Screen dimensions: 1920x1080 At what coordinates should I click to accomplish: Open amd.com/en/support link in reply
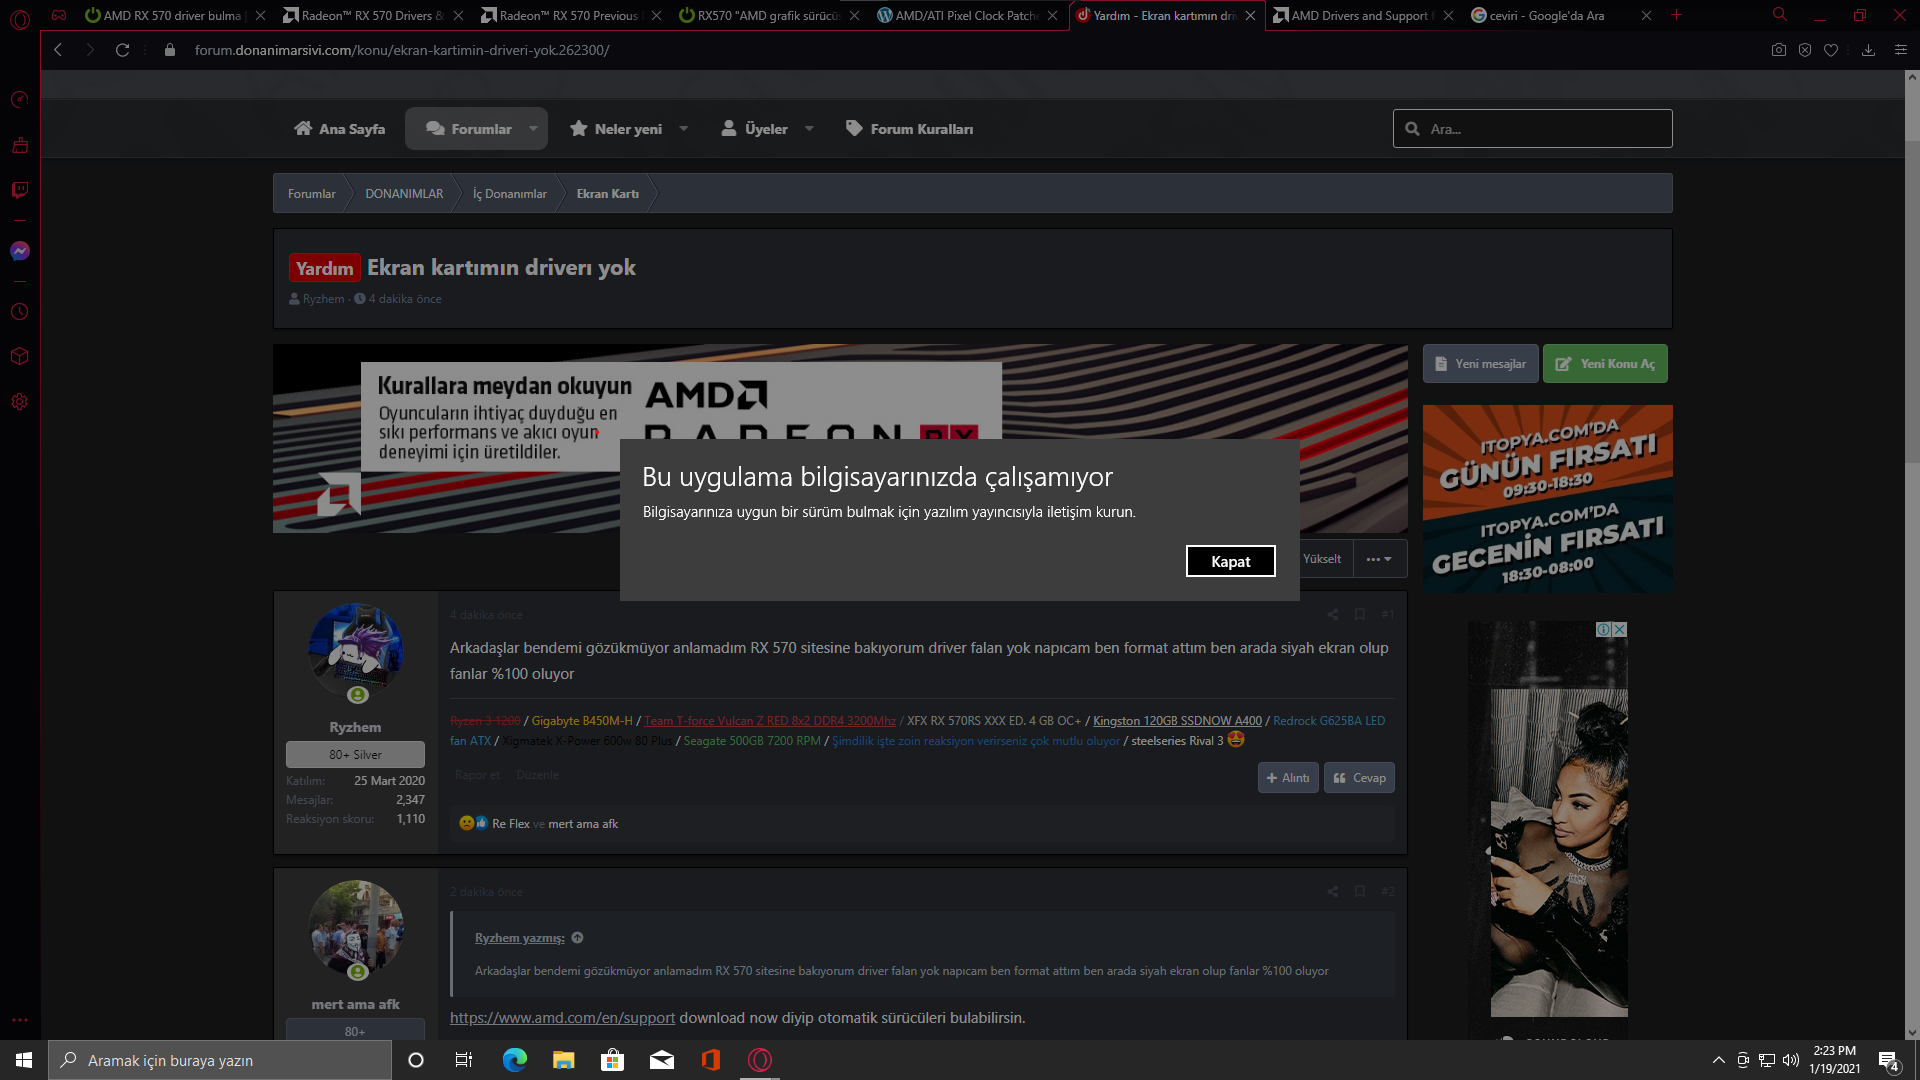tap(562, 1018)
